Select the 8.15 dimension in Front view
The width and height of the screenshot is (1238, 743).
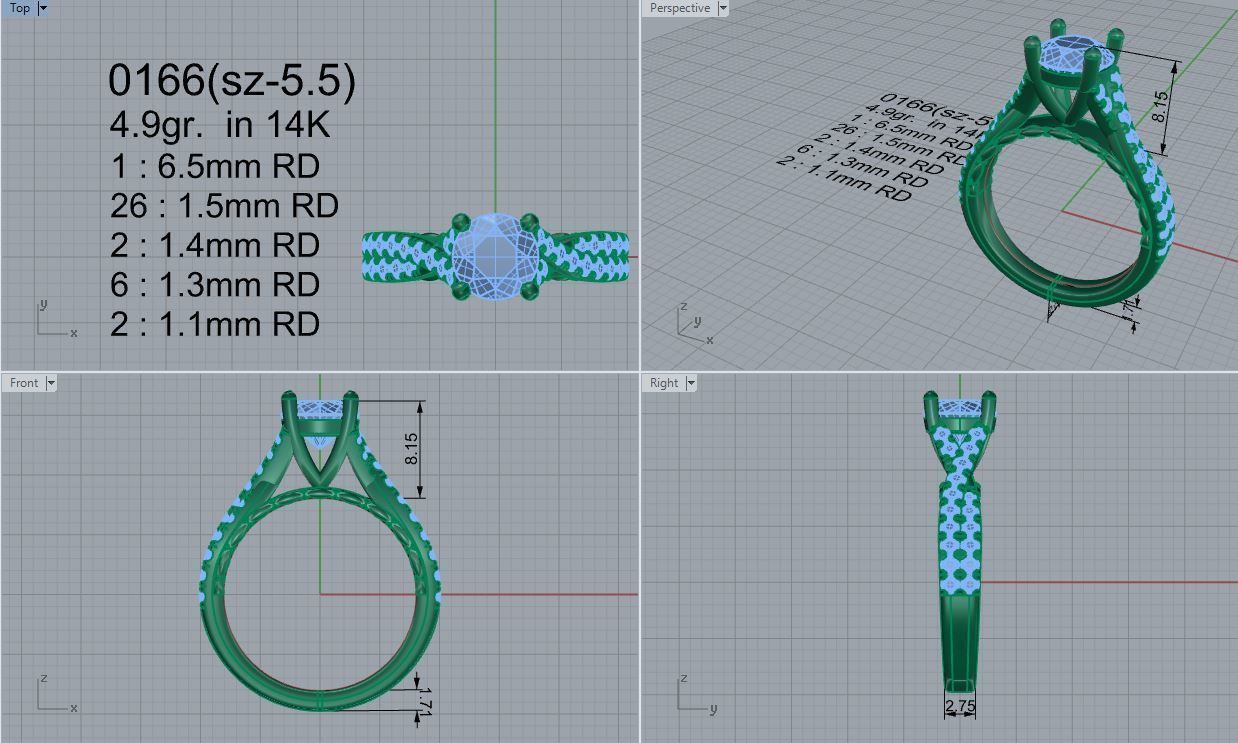412,449
